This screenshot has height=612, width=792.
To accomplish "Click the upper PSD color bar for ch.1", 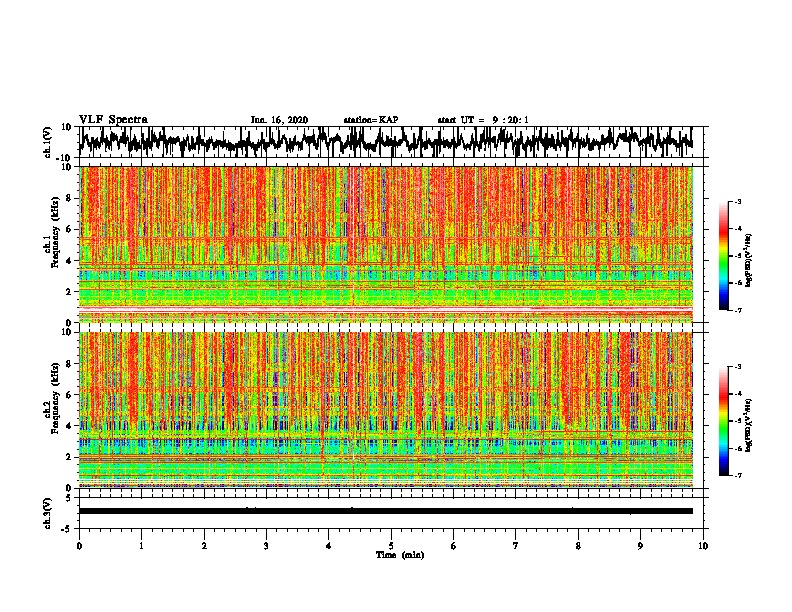I will point(723,256).
